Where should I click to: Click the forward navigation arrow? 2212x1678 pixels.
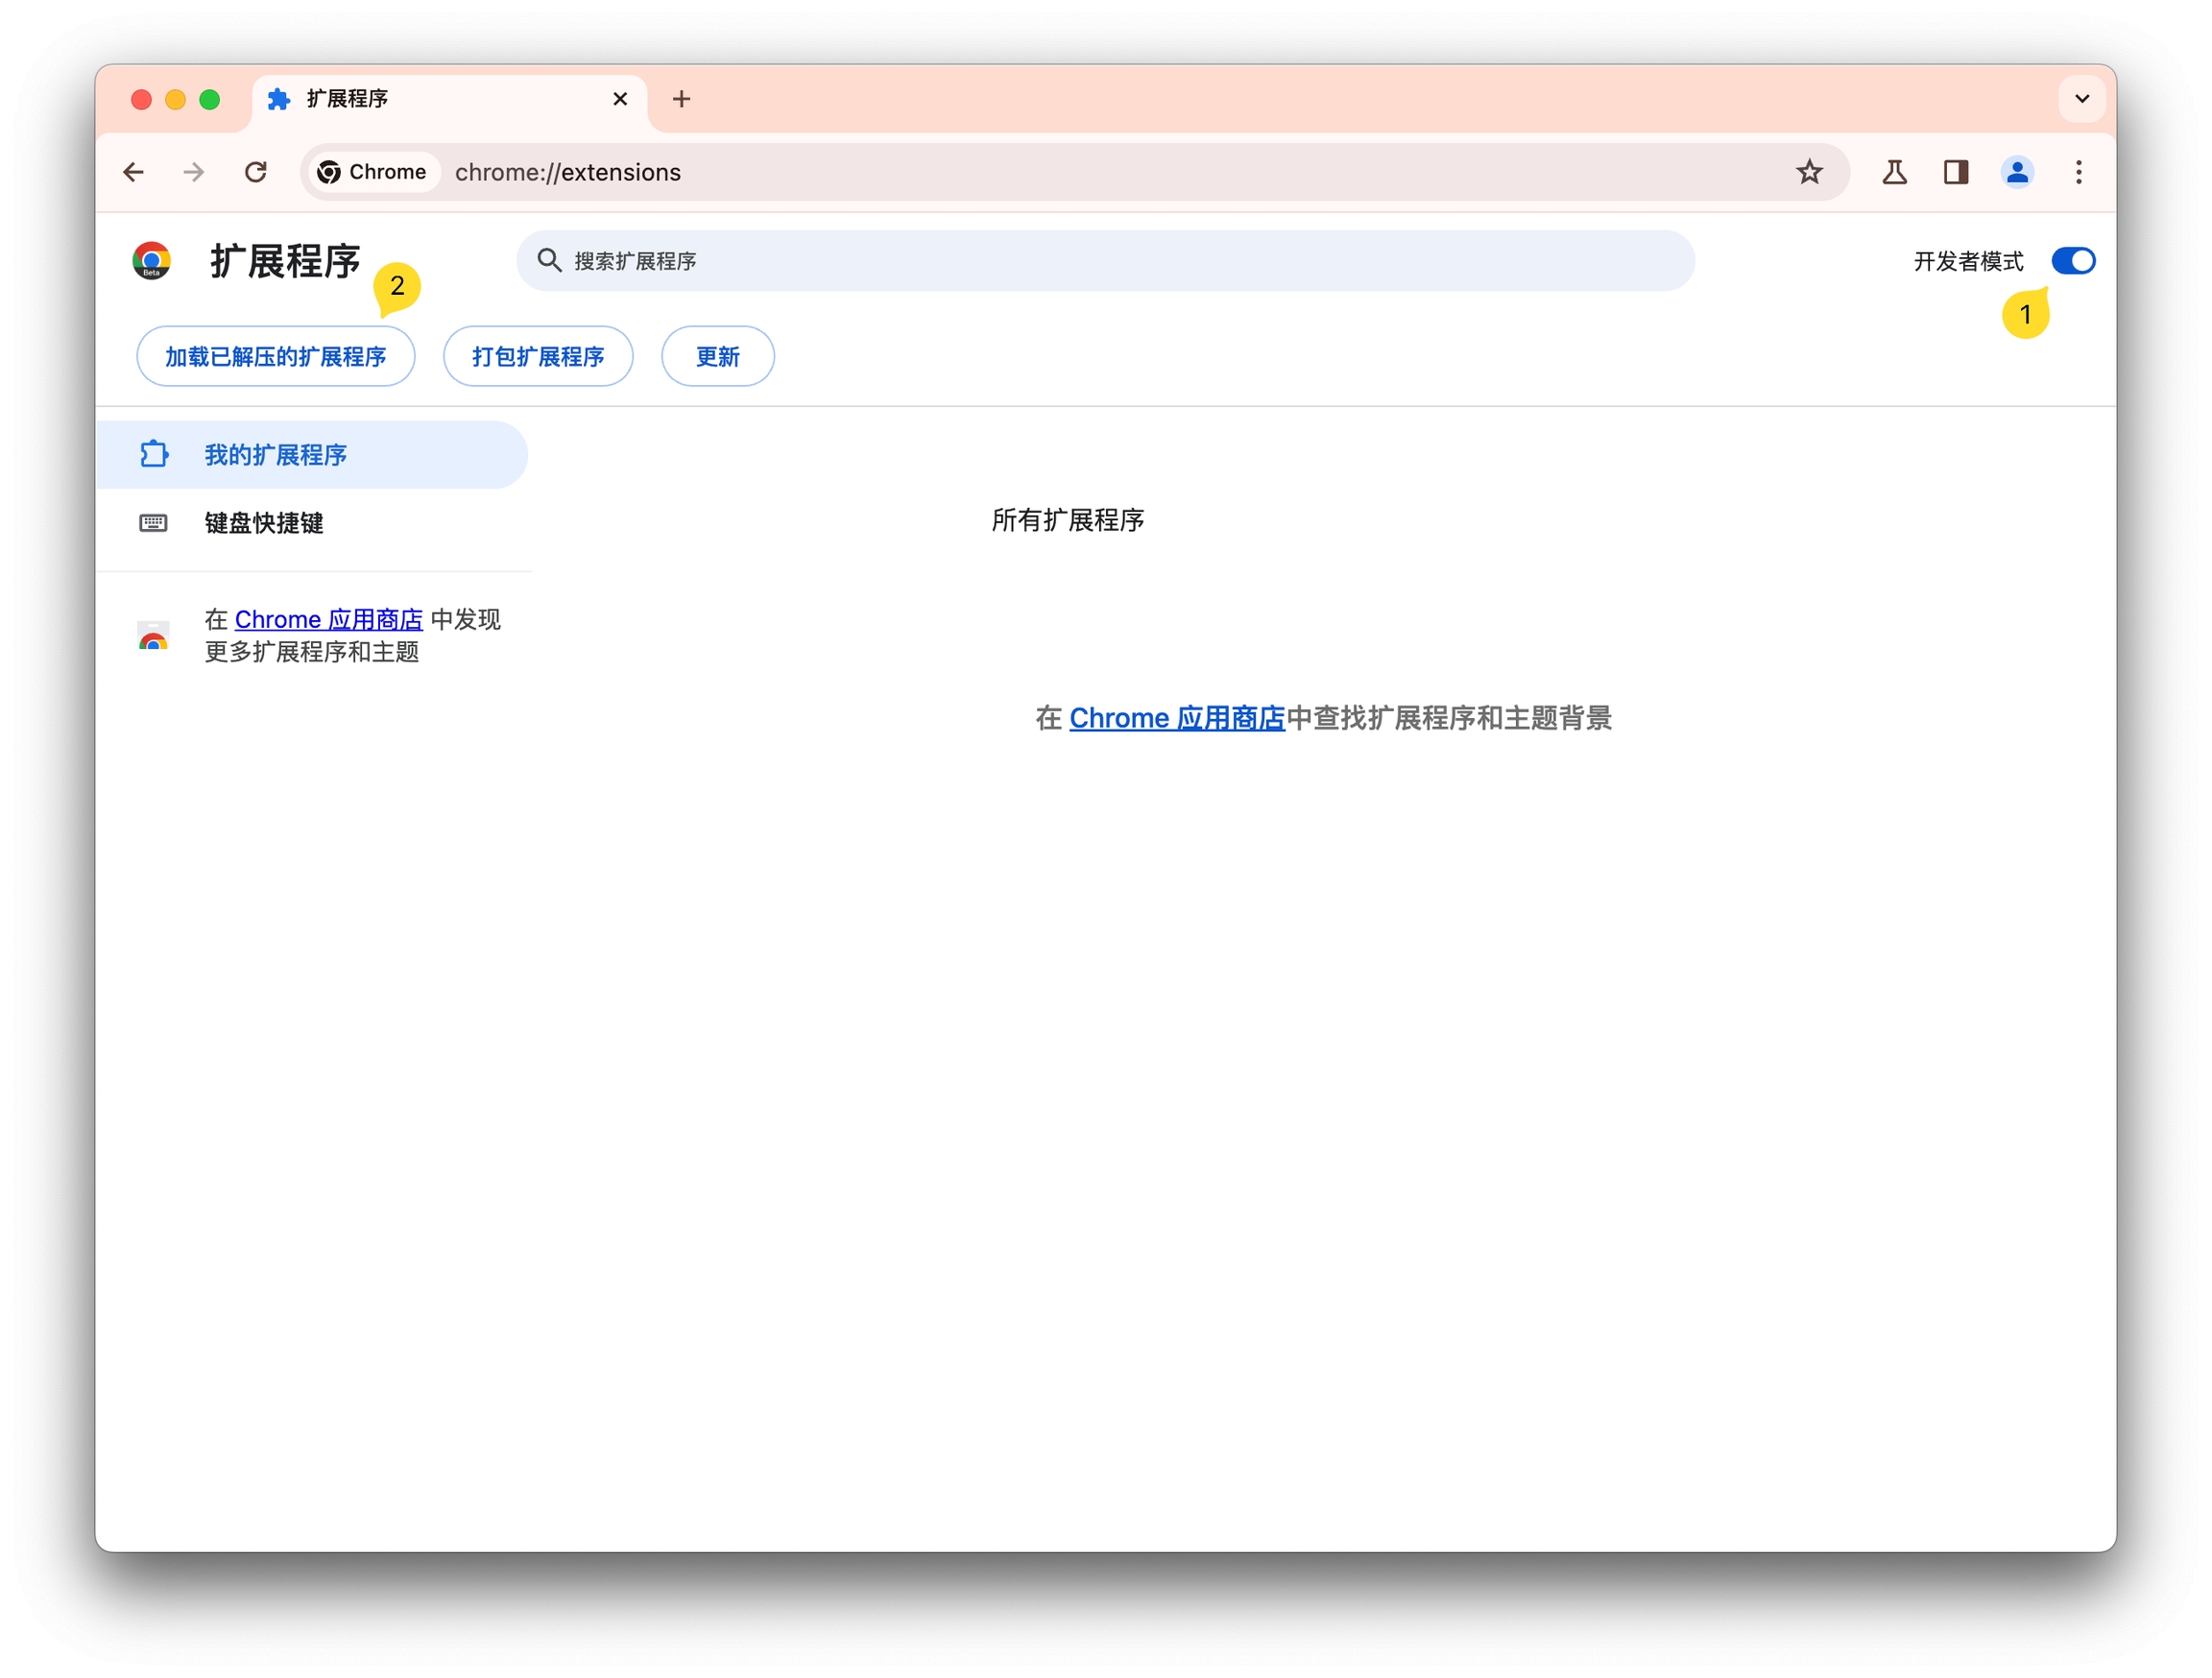tap(194, 172)
